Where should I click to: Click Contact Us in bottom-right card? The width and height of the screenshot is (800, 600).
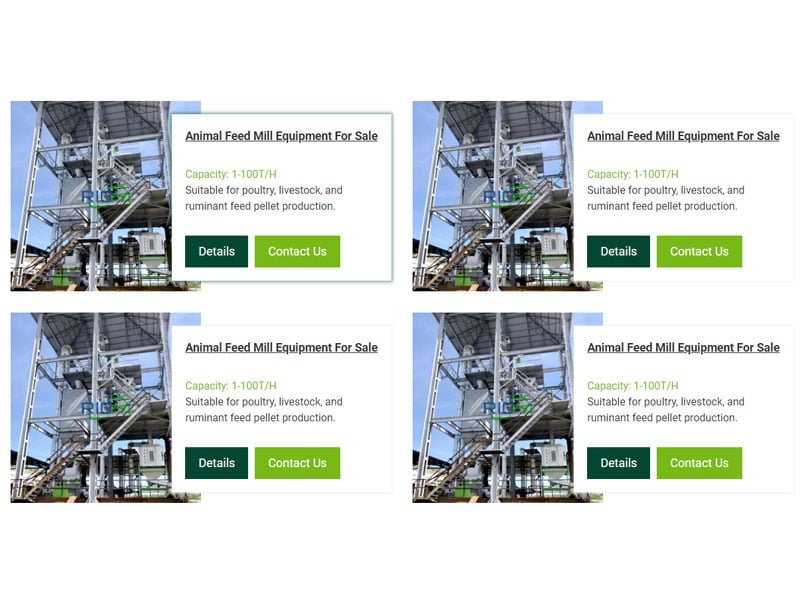pos(699,463)
